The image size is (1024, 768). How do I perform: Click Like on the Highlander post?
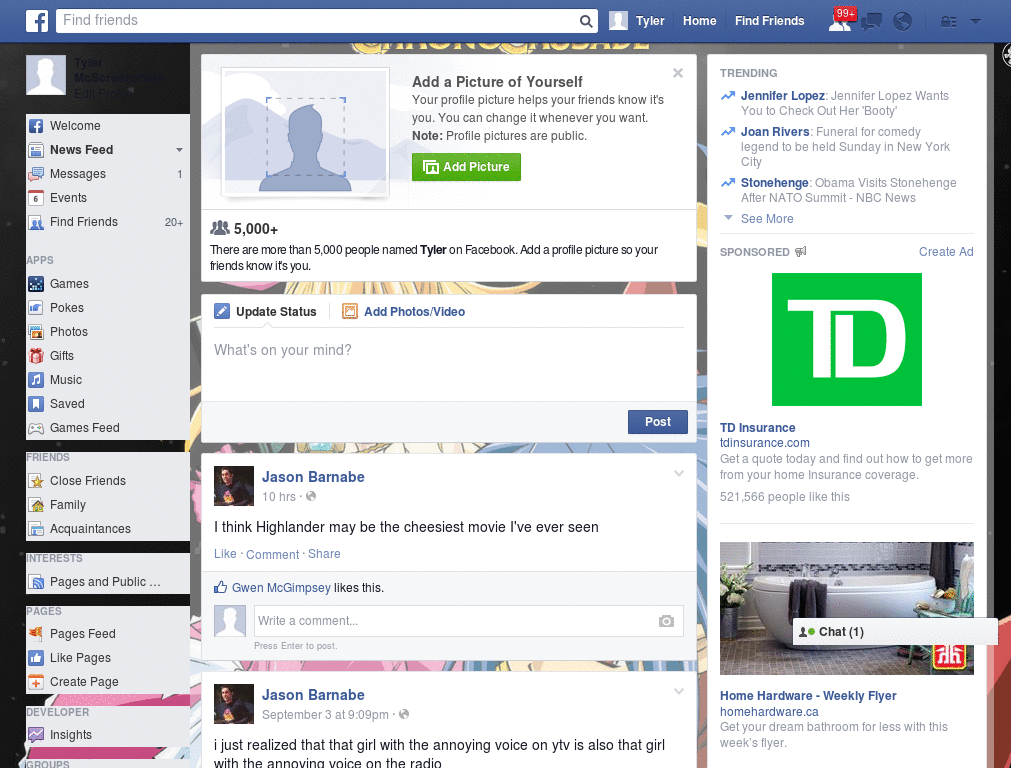pyautogui.click(x=225, y=554)
